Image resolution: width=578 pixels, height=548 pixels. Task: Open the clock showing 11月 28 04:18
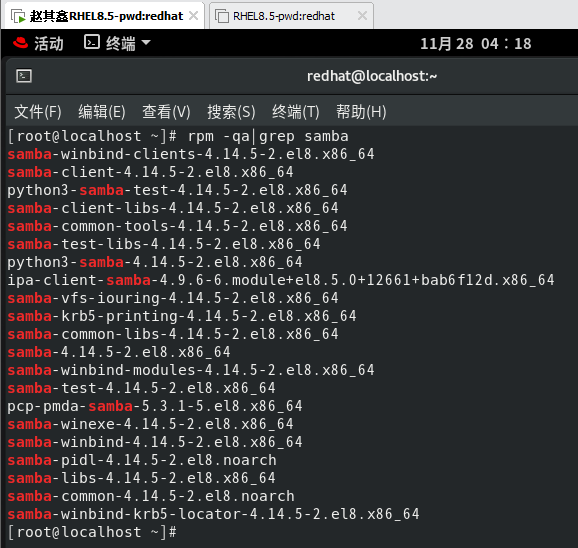click(x=476, y=44)
